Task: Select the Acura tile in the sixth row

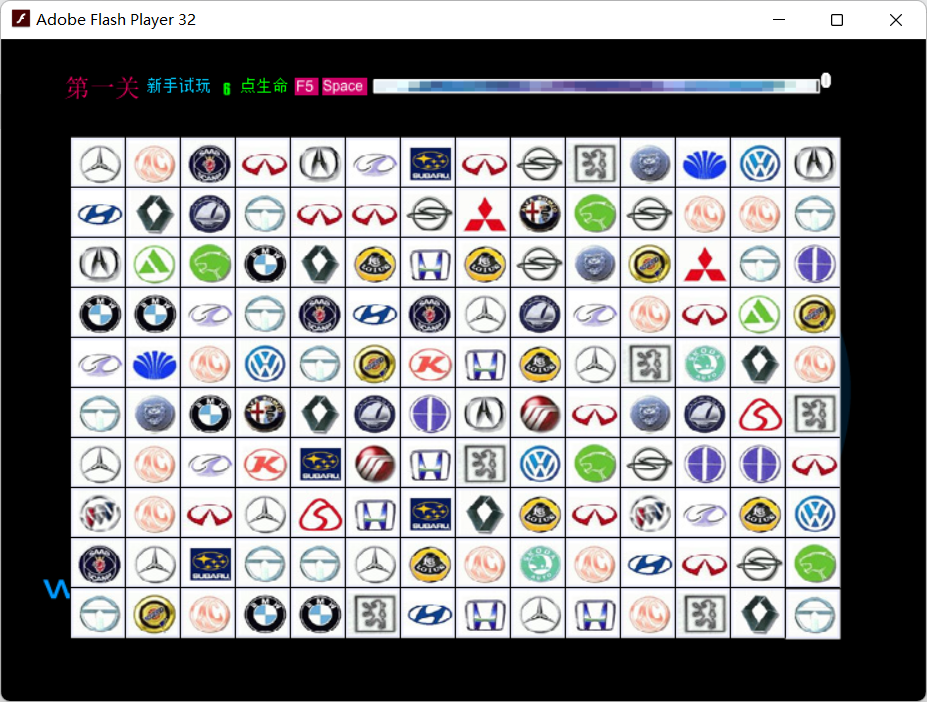Action: pyautogui.click(x=485, y=414)
